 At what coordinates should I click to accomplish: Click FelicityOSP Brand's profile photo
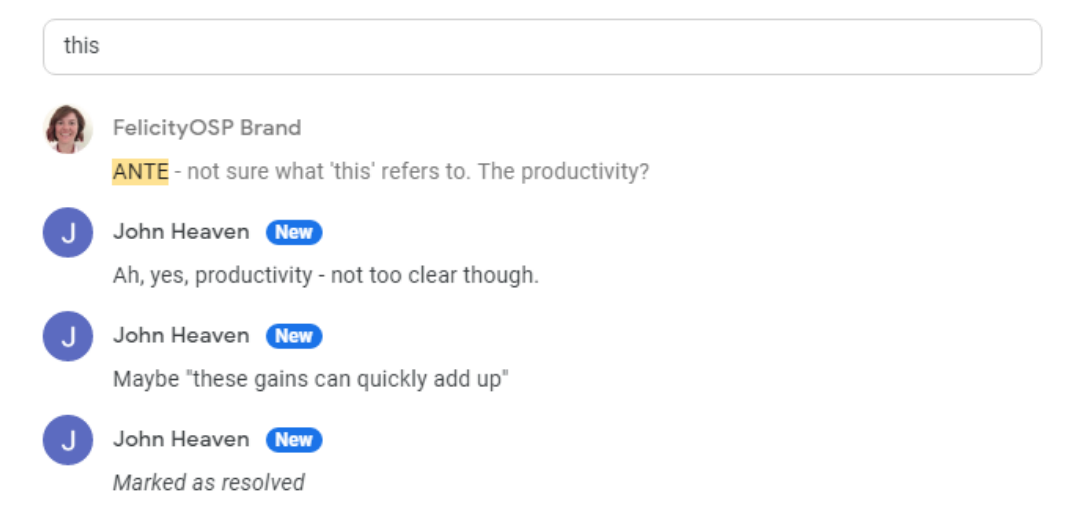coord(68,129)
